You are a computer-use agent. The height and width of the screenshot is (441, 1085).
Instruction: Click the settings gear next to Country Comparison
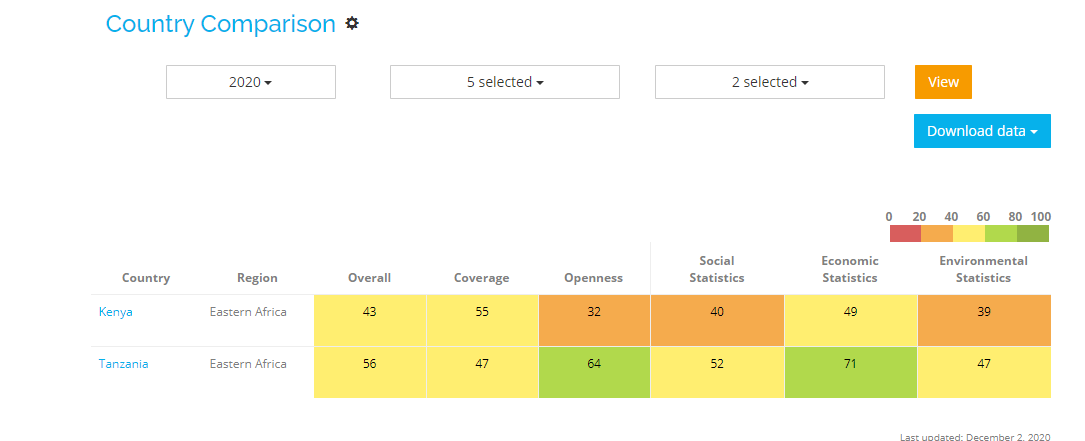352,23
